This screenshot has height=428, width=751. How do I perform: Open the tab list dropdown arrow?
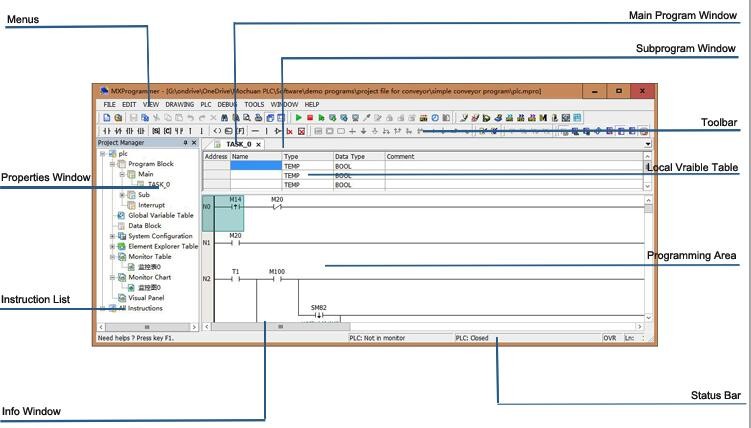coord(647,144)
